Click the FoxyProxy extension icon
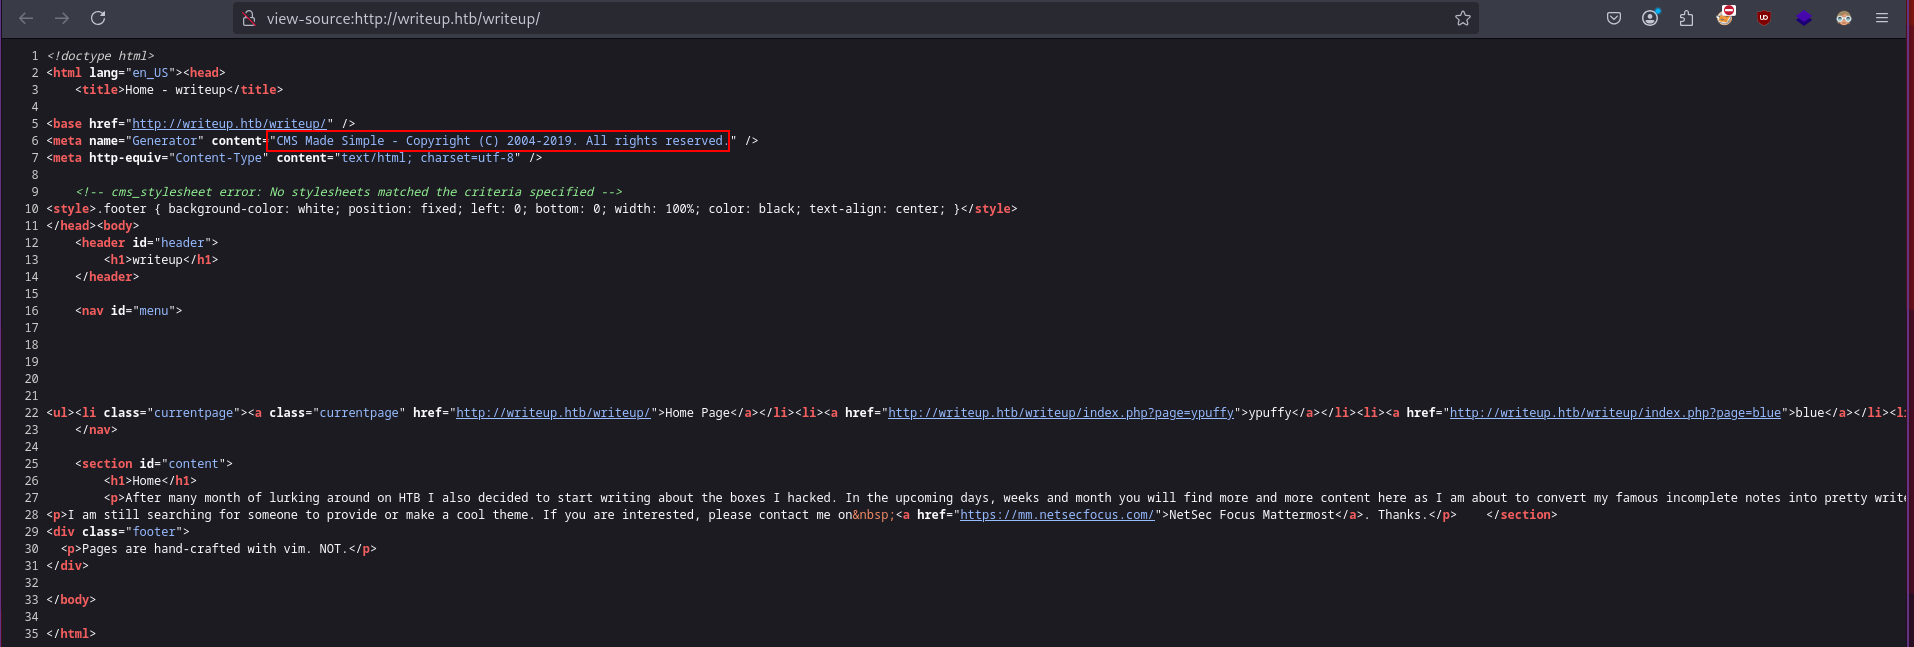This screenshot has height=647, width=1914. [x=1725, y=16]
